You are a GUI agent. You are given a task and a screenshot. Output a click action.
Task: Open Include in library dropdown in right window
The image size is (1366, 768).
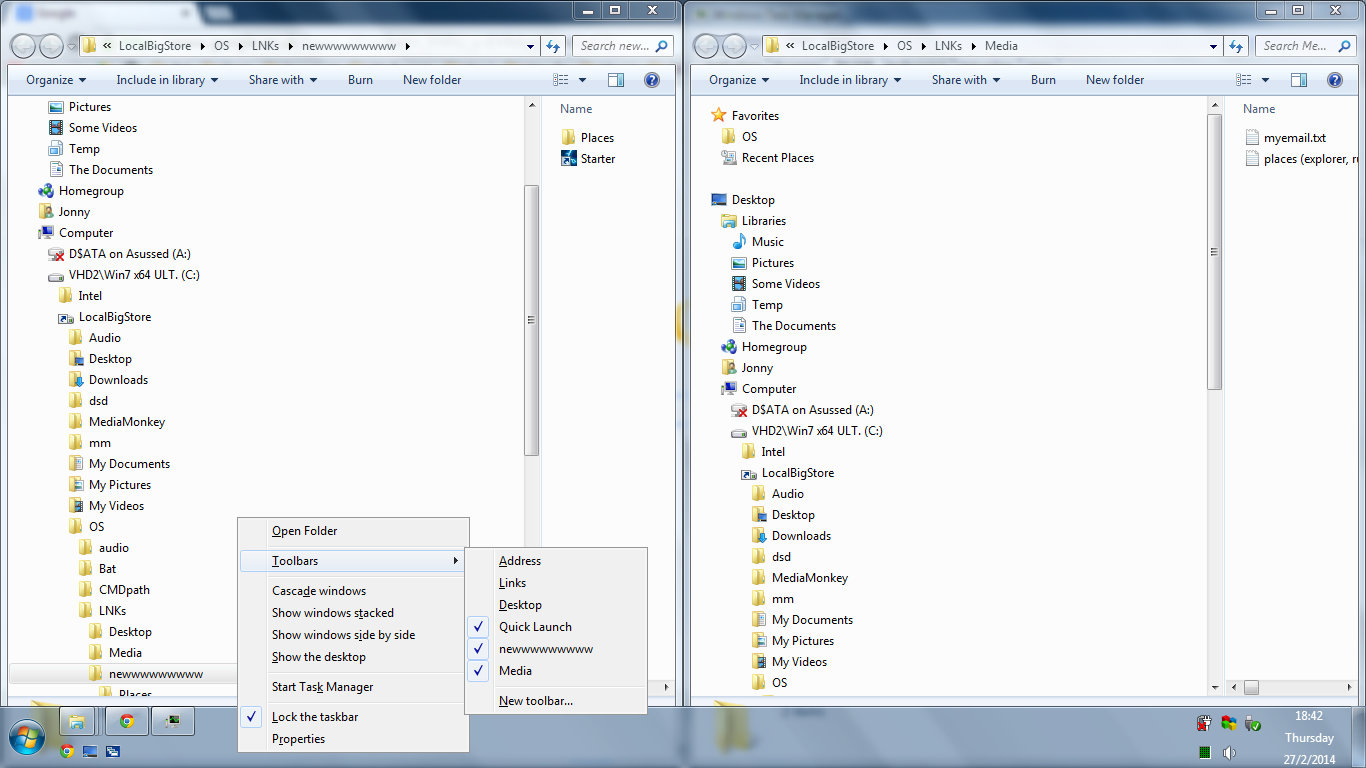850,80
